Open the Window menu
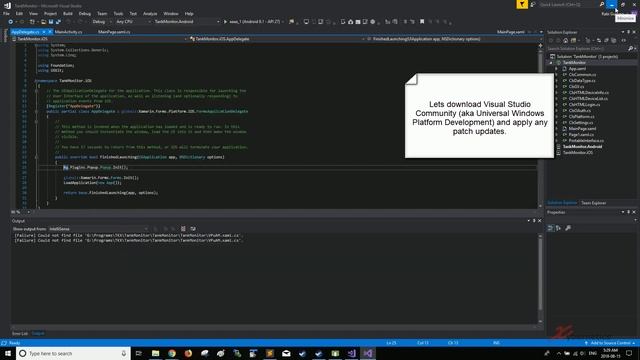 [171, 13]
